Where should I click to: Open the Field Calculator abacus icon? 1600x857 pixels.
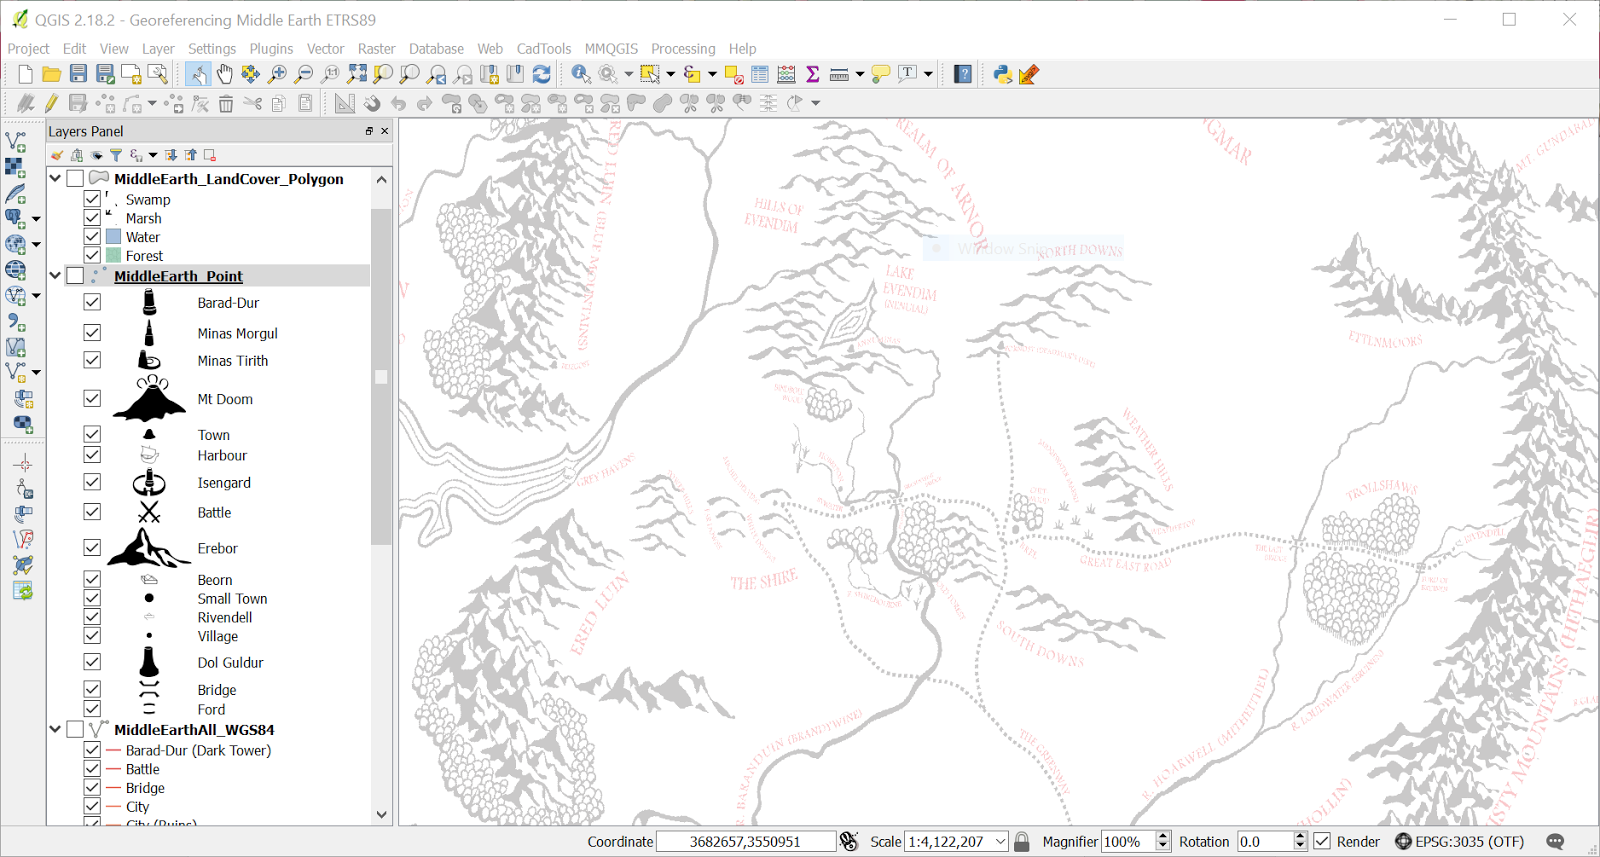click(x=786, y=74)
